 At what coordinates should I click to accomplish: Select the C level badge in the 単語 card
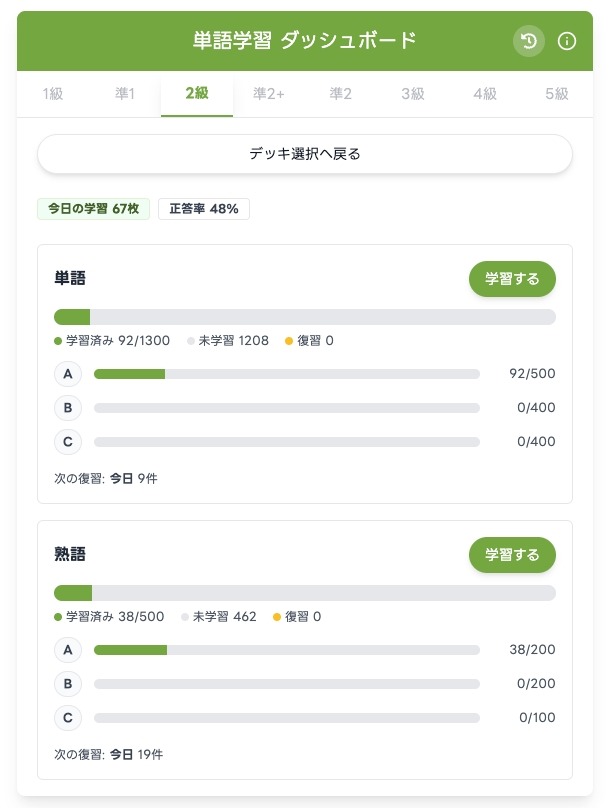click(x=68, y=442)
